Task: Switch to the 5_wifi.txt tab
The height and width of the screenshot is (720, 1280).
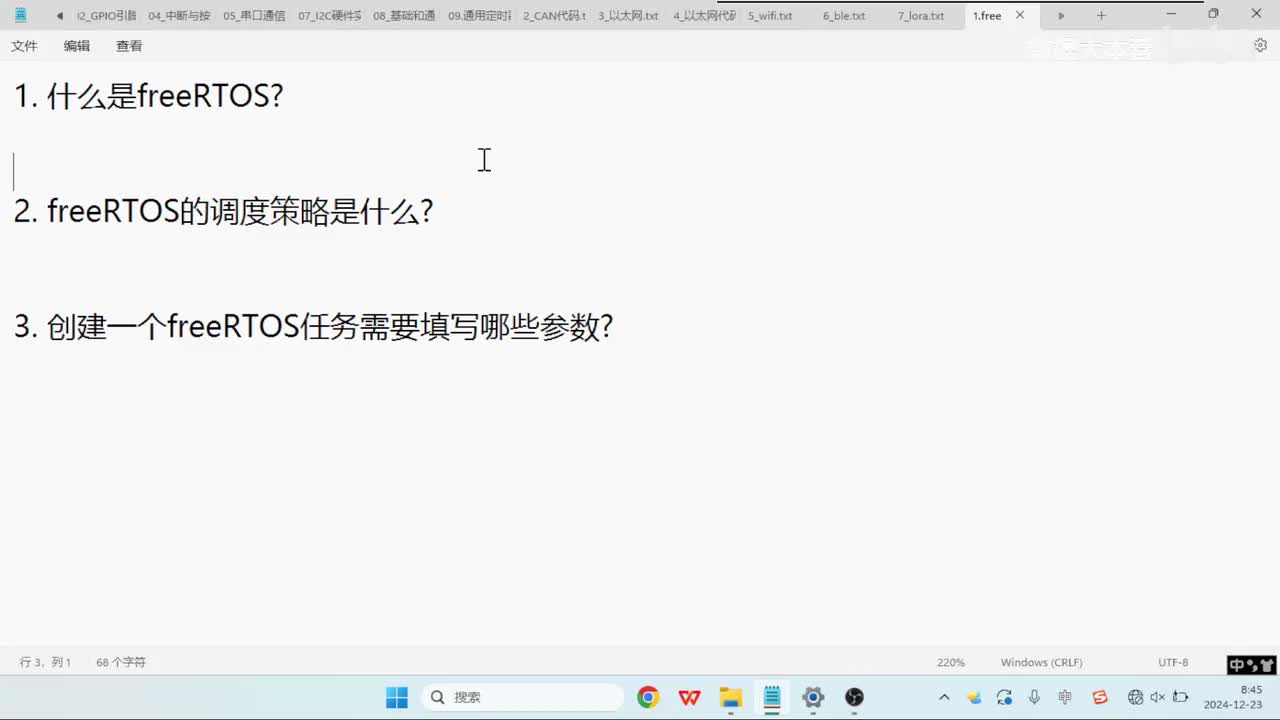Action: (770, 16)
